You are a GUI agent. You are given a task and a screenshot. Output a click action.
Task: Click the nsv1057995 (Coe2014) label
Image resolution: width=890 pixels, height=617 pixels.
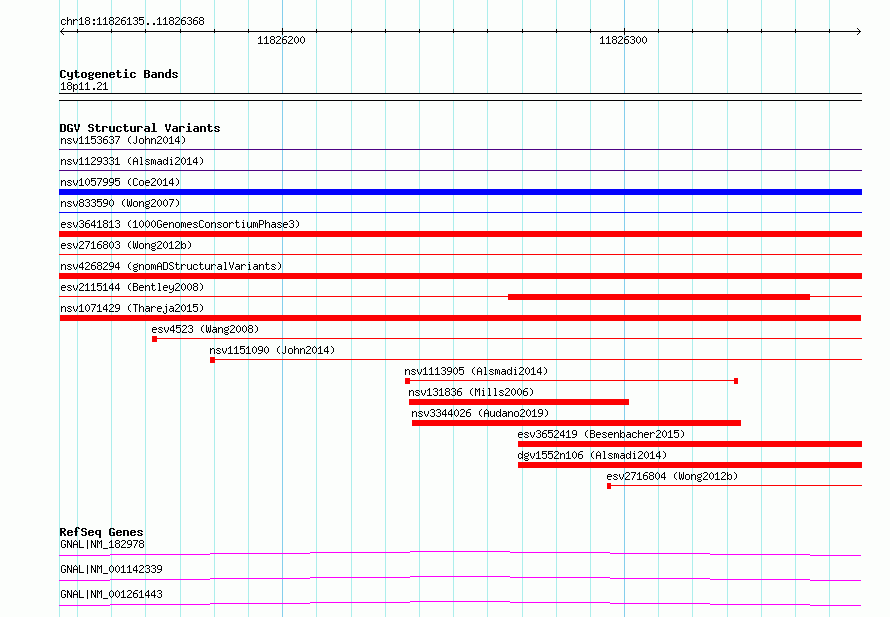[x=120, y=182]
